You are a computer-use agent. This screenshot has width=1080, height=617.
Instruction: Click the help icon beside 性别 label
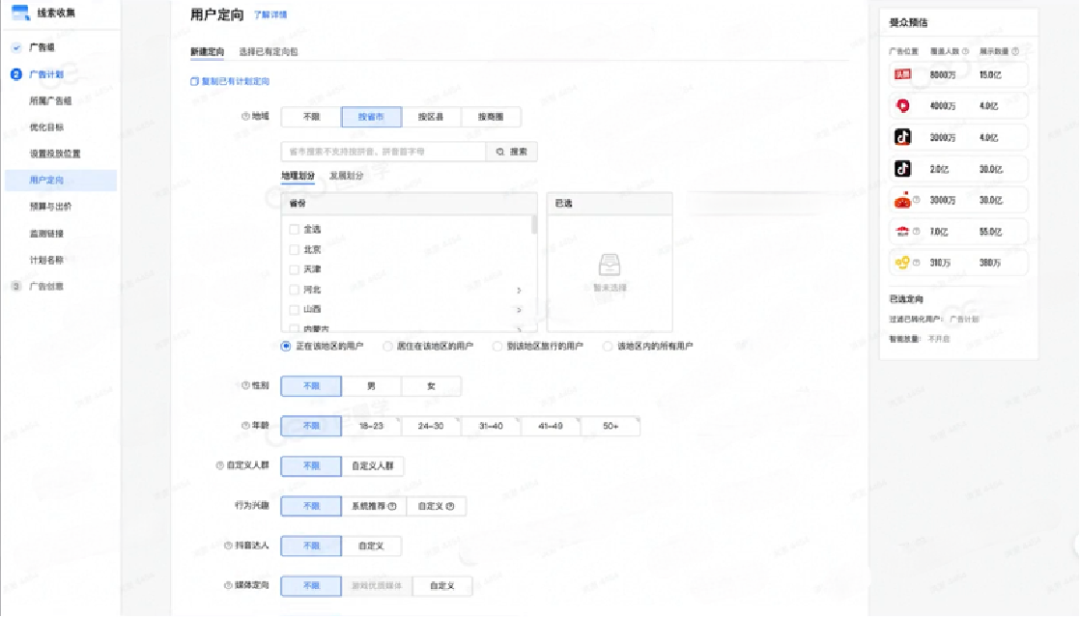(x=245, y=385)
